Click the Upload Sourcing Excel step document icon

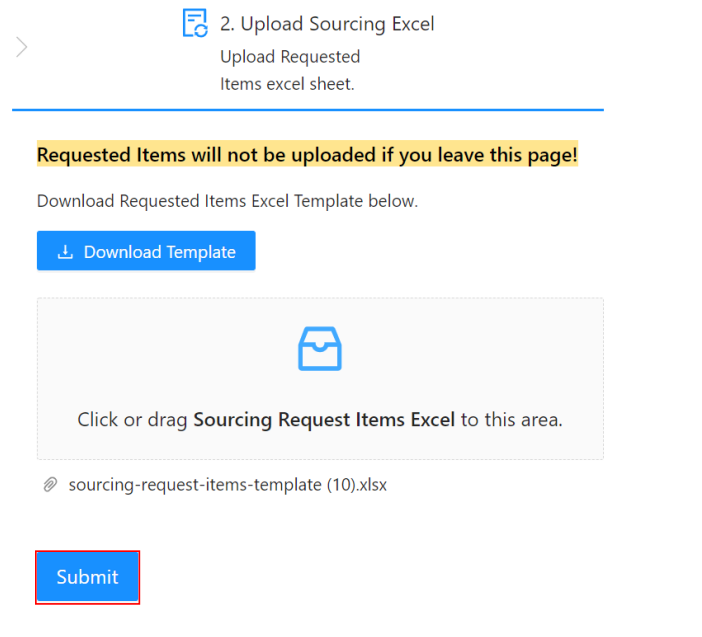point(195,23)
